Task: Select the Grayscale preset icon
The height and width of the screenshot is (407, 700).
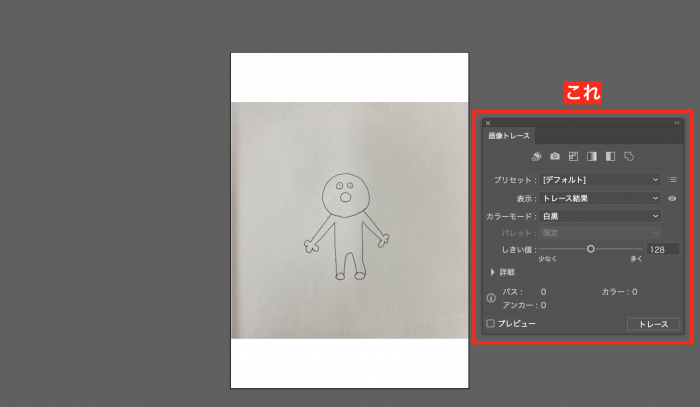Action: click(x=591, y=157)
